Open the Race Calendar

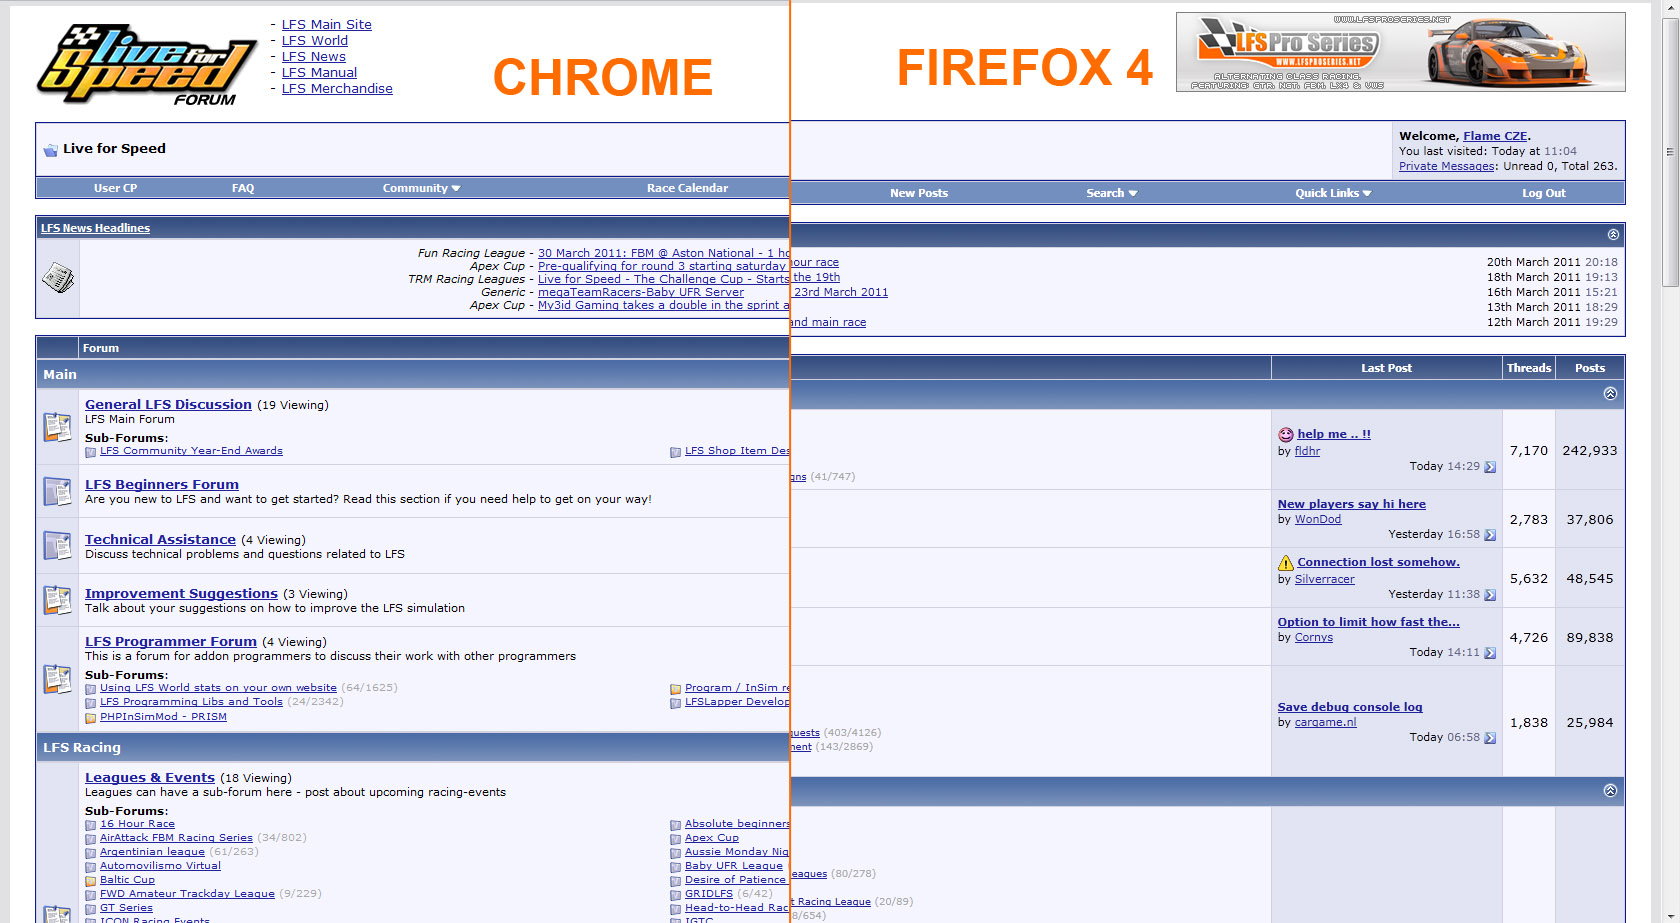687,188
